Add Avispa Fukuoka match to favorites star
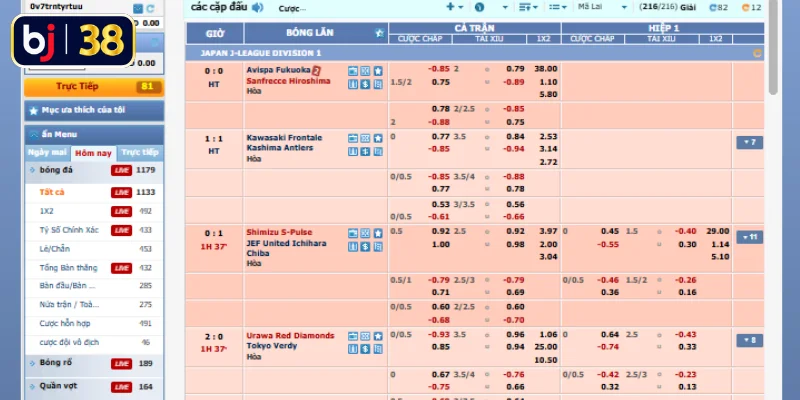 [x=378, y=71]
